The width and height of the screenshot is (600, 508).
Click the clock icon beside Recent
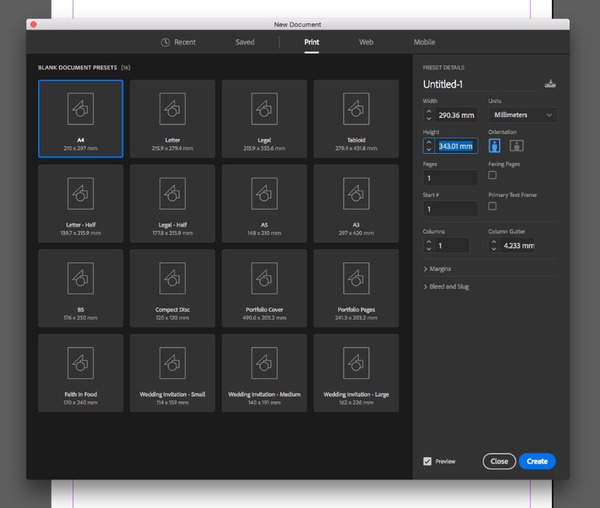point(165,42)
